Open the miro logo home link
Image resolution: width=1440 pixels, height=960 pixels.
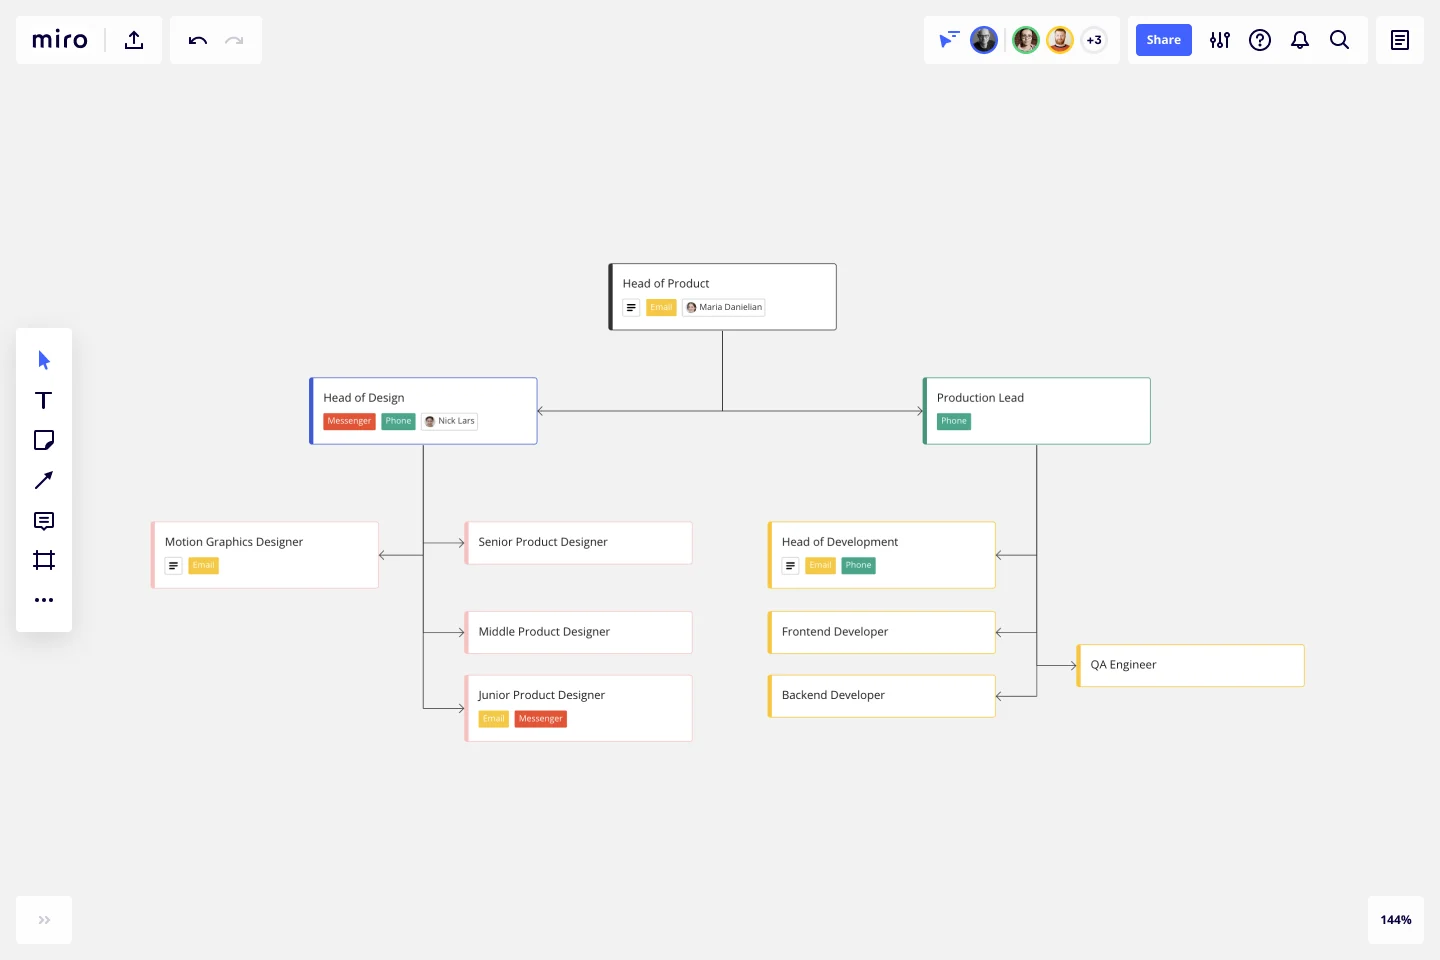[x=60, y=40]
